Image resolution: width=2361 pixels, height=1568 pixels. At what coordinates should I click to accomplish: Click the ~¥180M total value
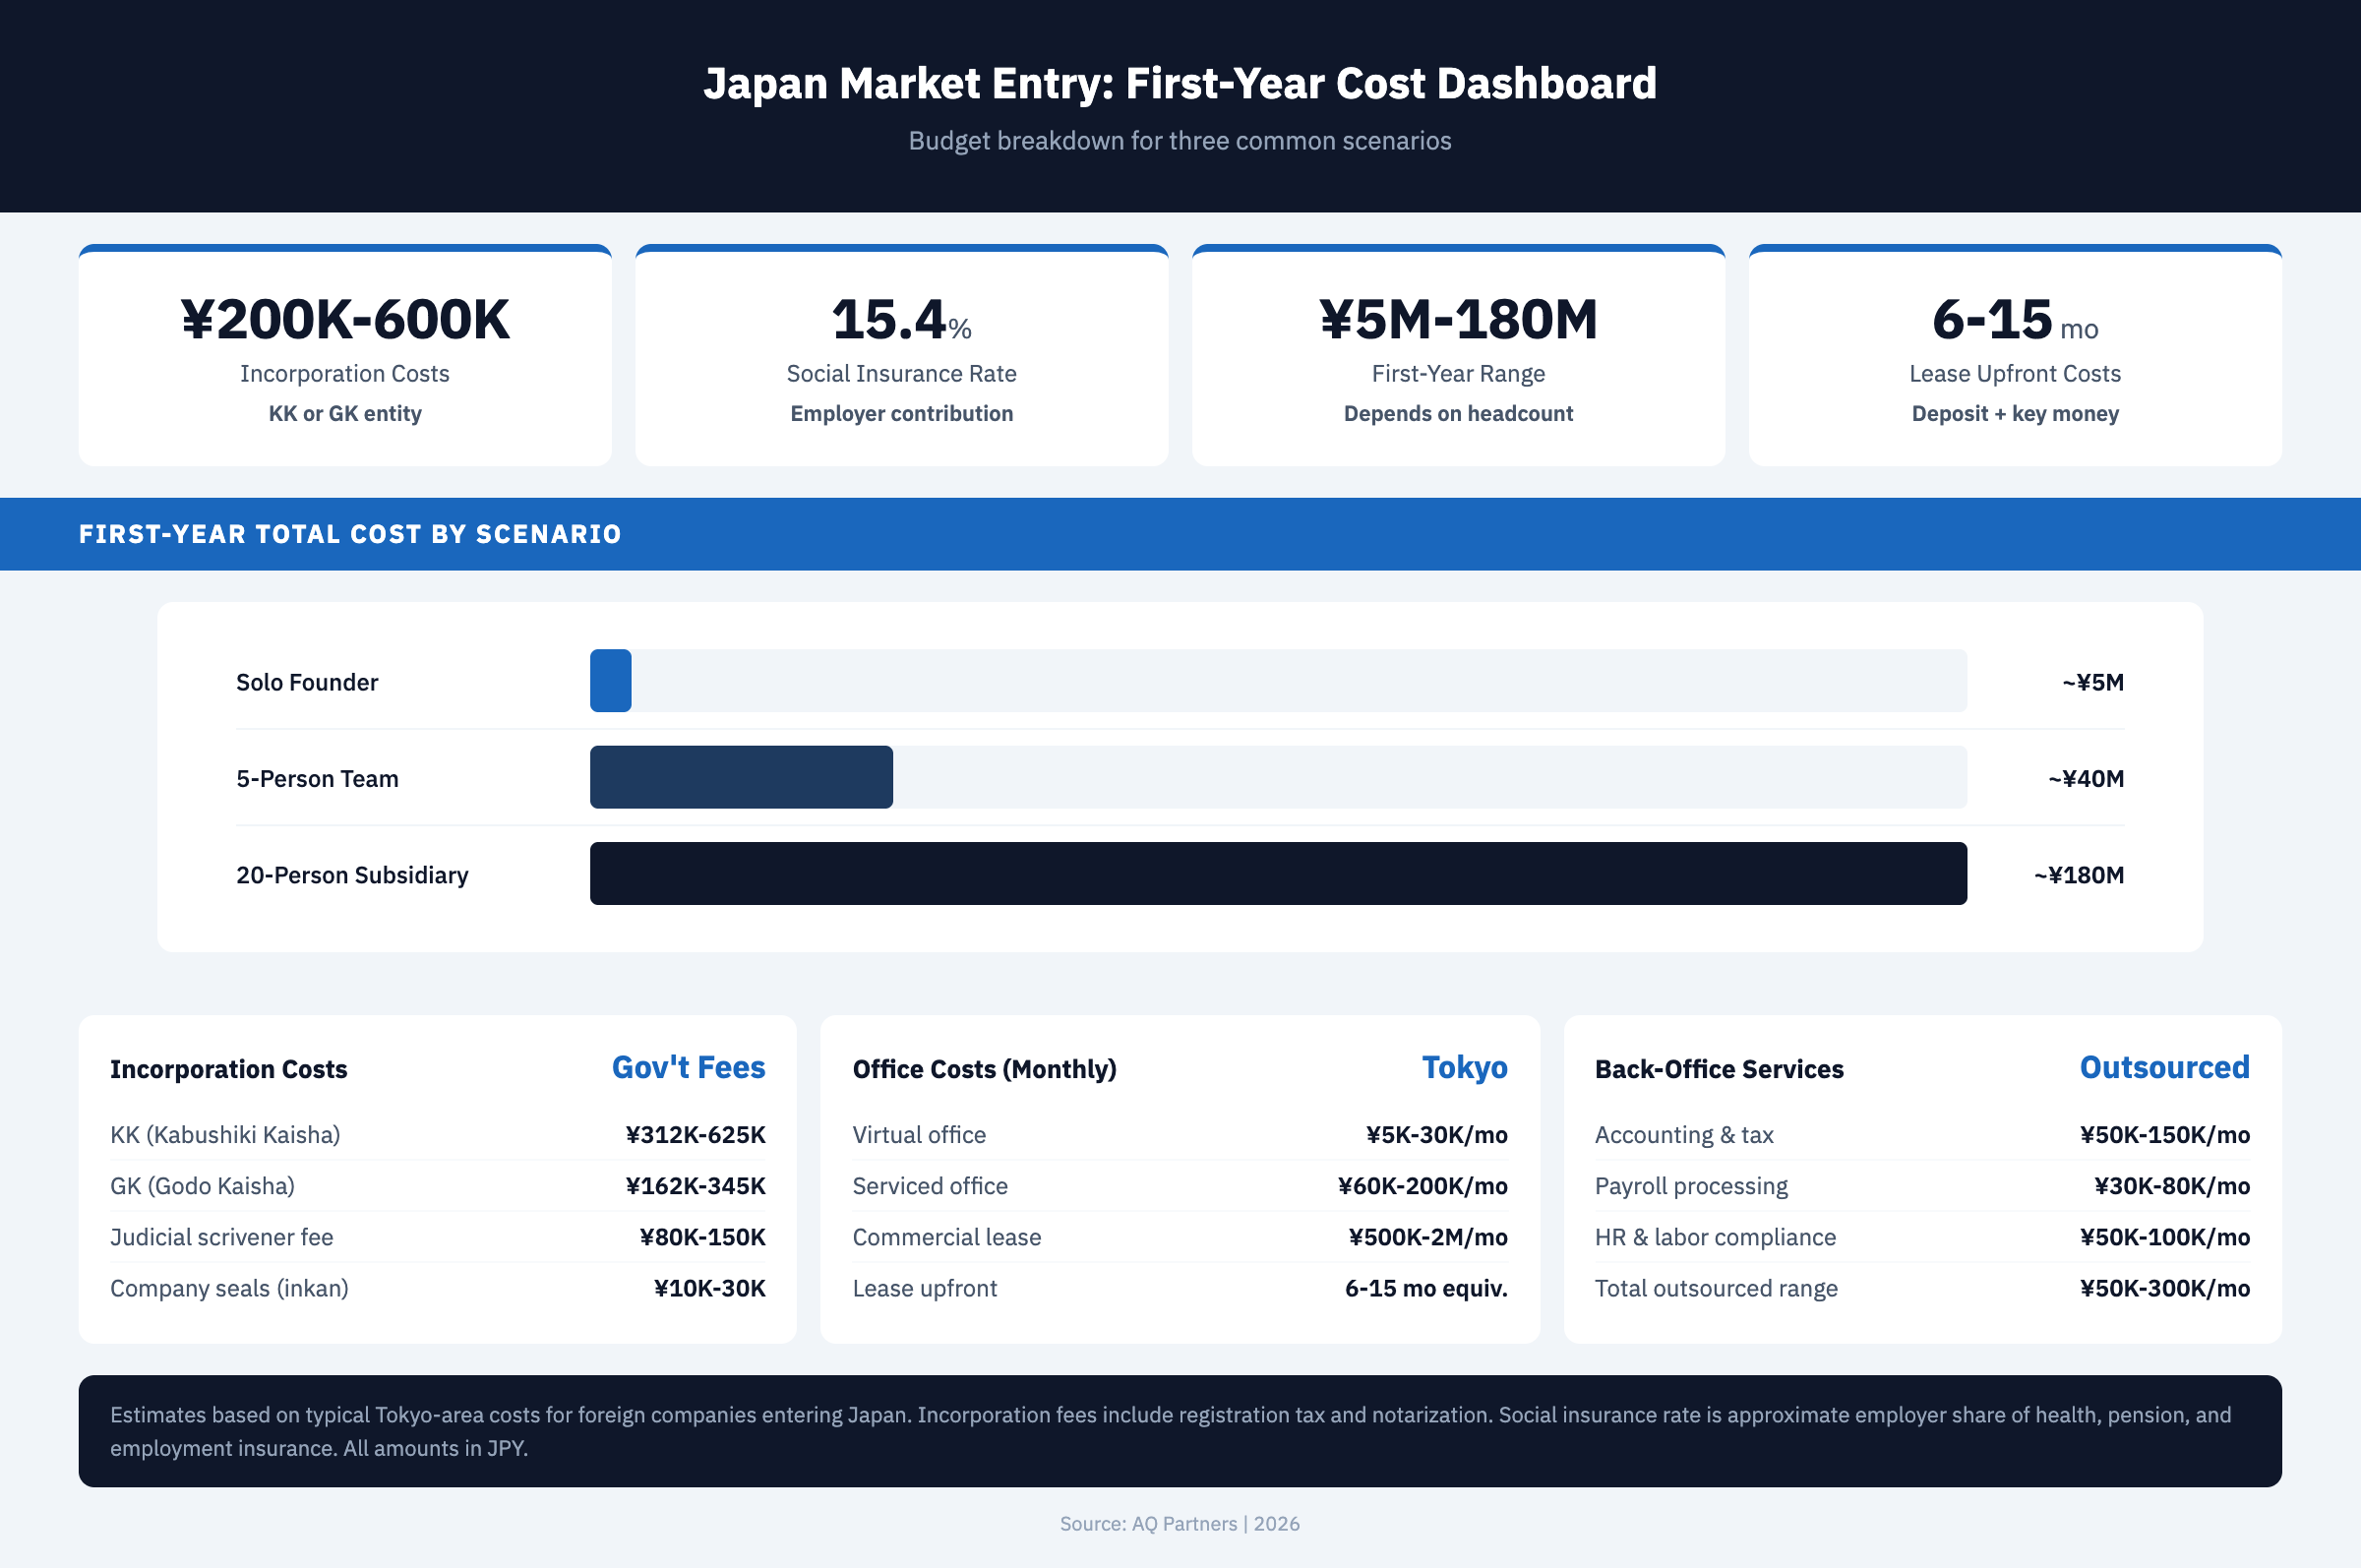[x=2079, y=875]
